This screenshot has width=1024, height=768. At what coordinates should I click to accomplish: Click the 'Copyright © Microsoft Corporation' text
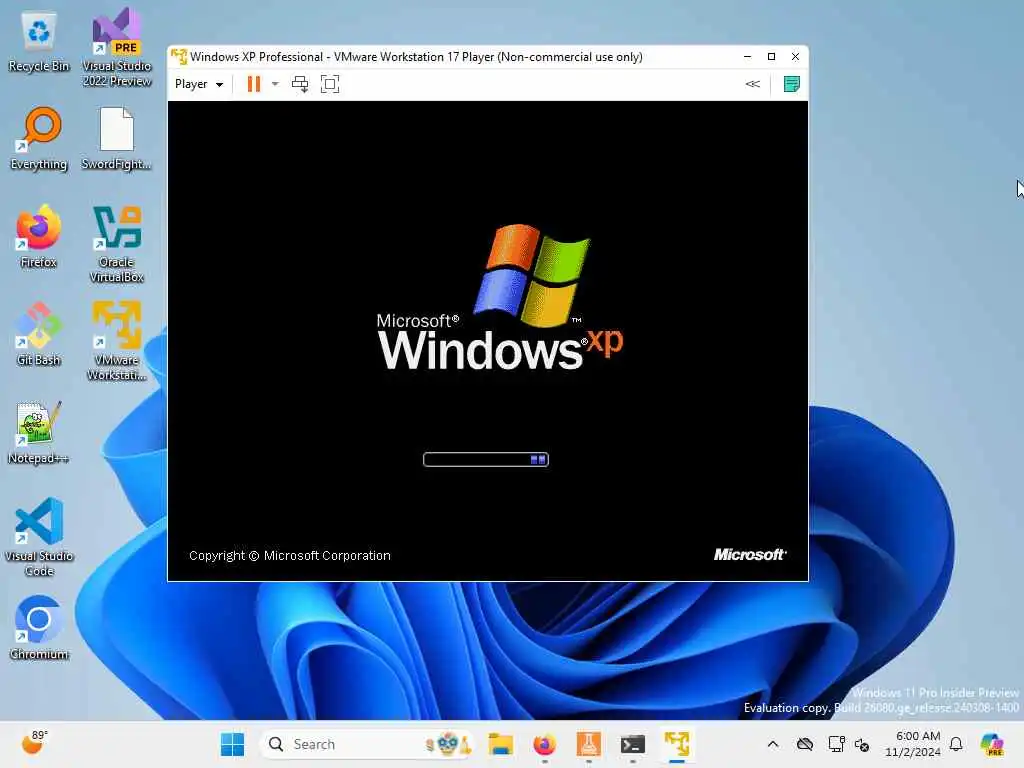(290, 556)
